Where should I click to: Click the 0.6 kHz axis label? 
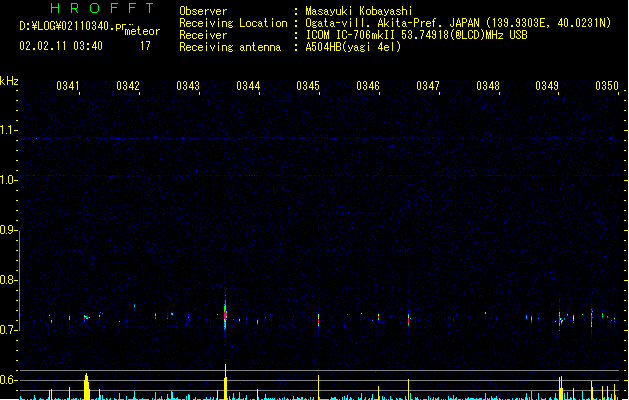pos(8,380)
